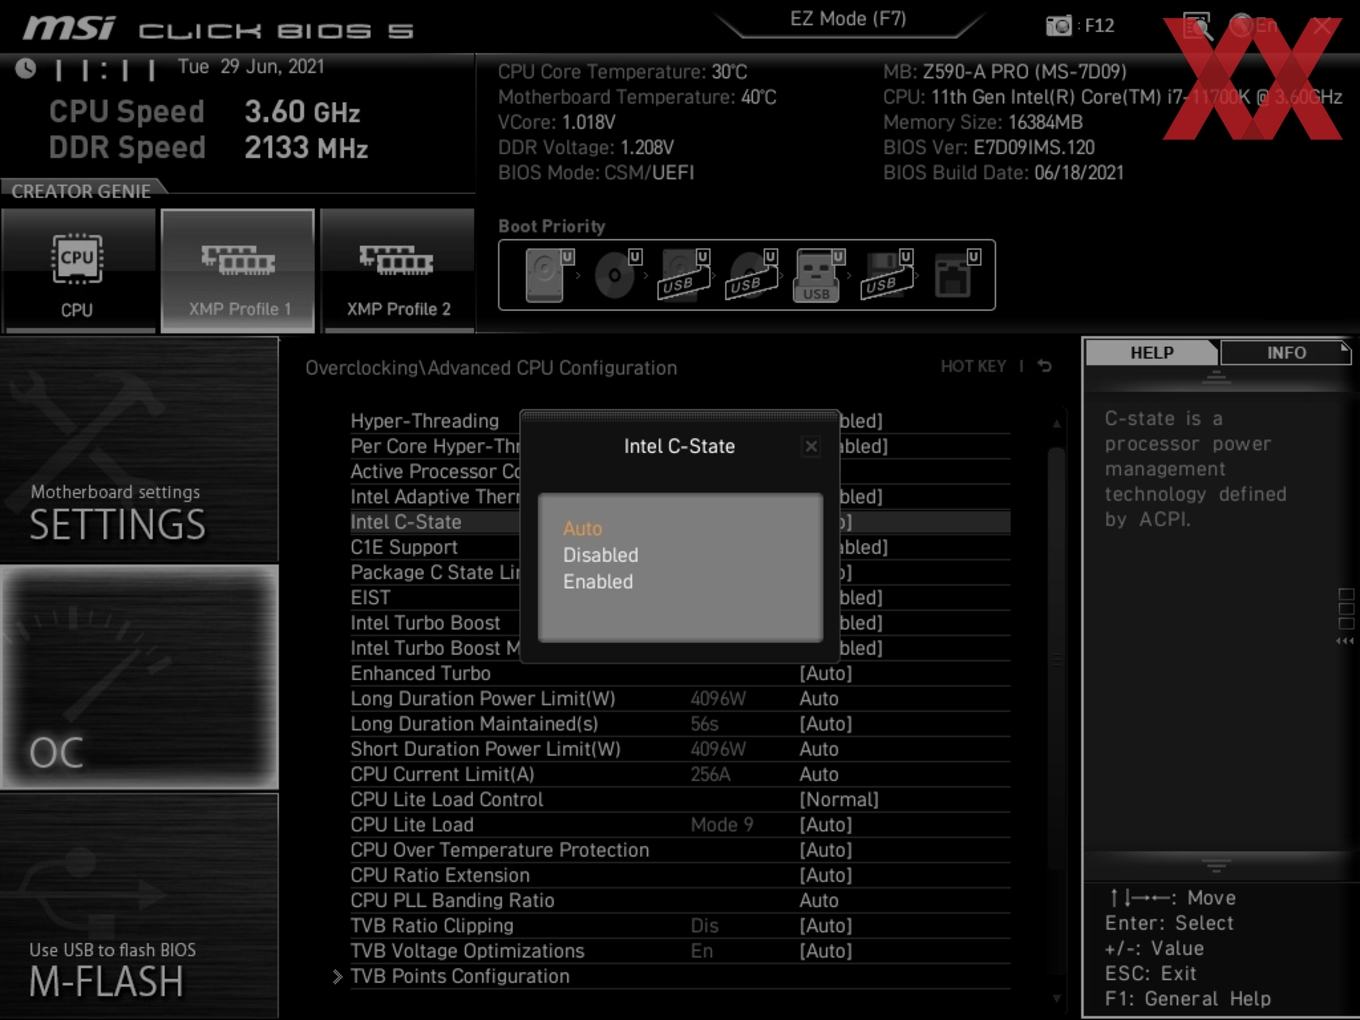This screenshot has height=1020, width=1360.
Task: Open Long Duration Maintained(s) [Auto] setting
Action: click(680, 724)
